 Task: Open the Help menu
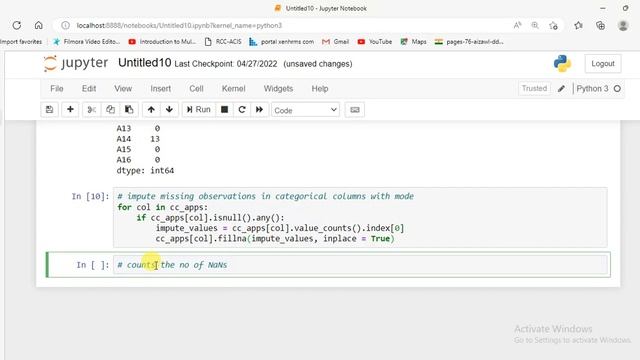click(x=320, y=89)
